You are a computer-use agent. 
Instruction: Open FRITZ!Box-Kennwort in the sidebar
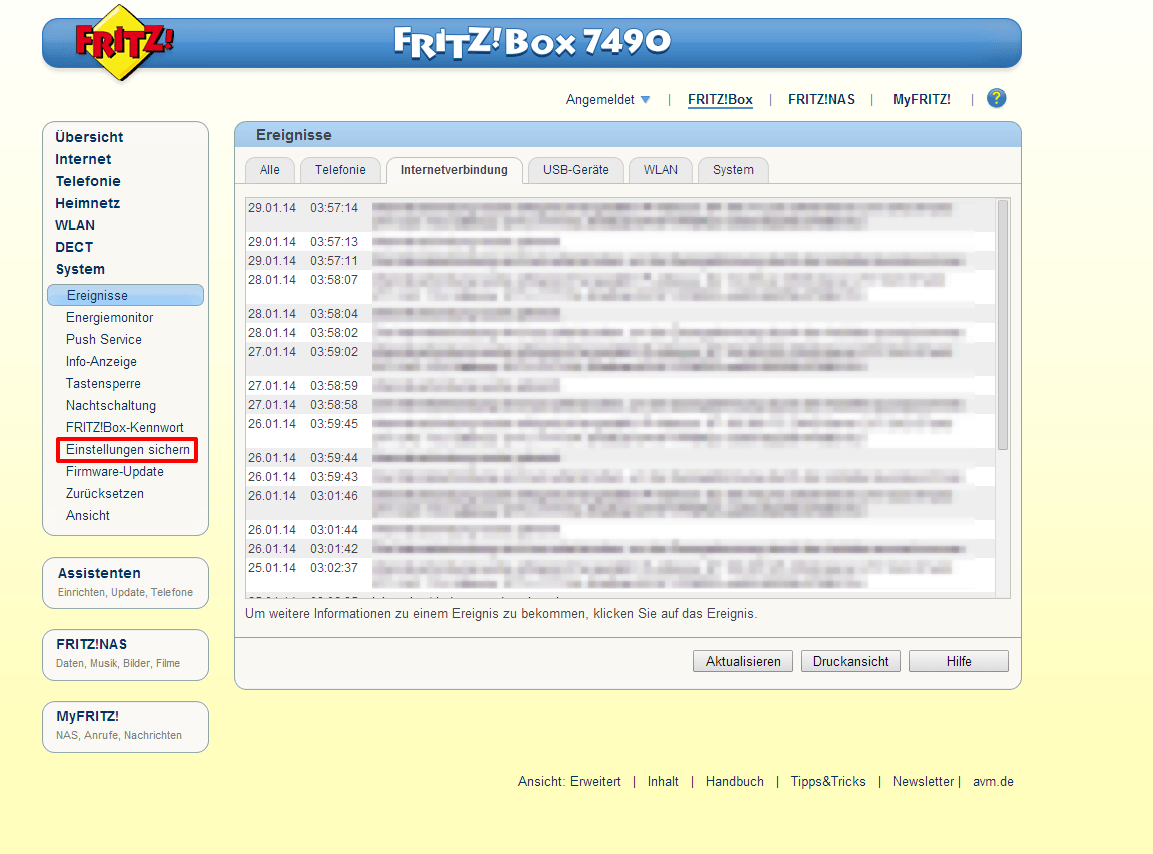[x=125, y=427]
